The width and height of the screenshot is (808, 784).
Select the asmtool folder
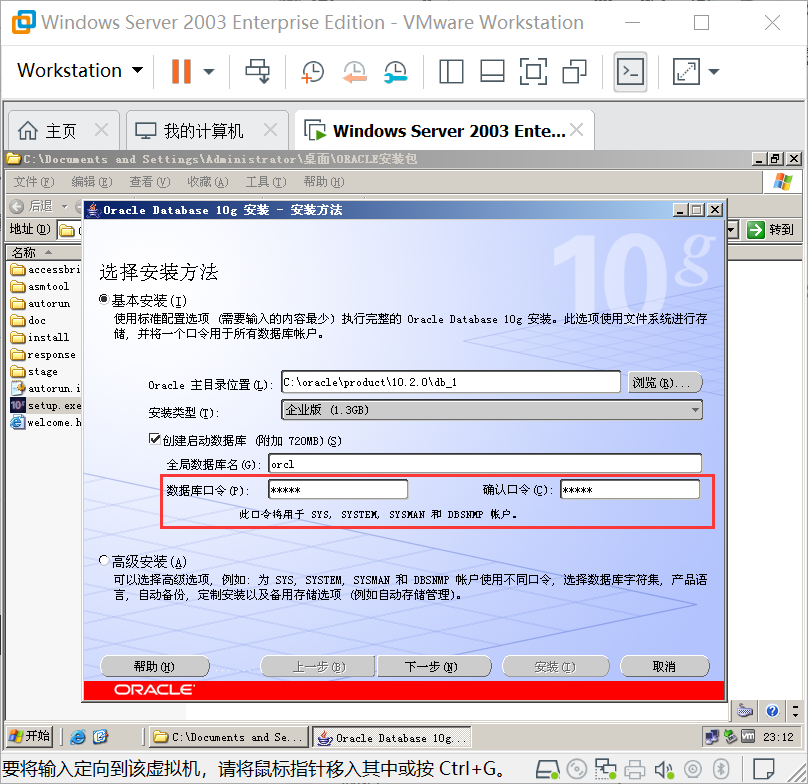[40, 287]
